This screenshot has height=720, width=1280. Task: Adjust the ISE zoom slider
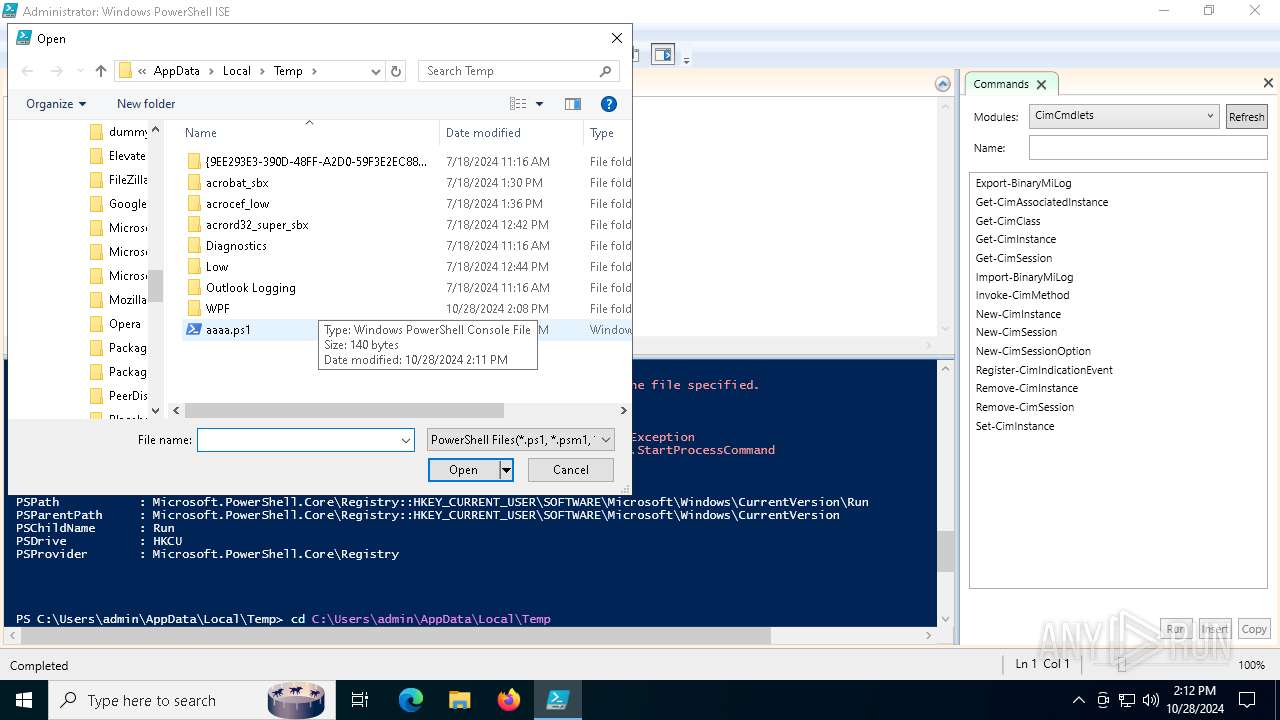(x=1122, y=665)
